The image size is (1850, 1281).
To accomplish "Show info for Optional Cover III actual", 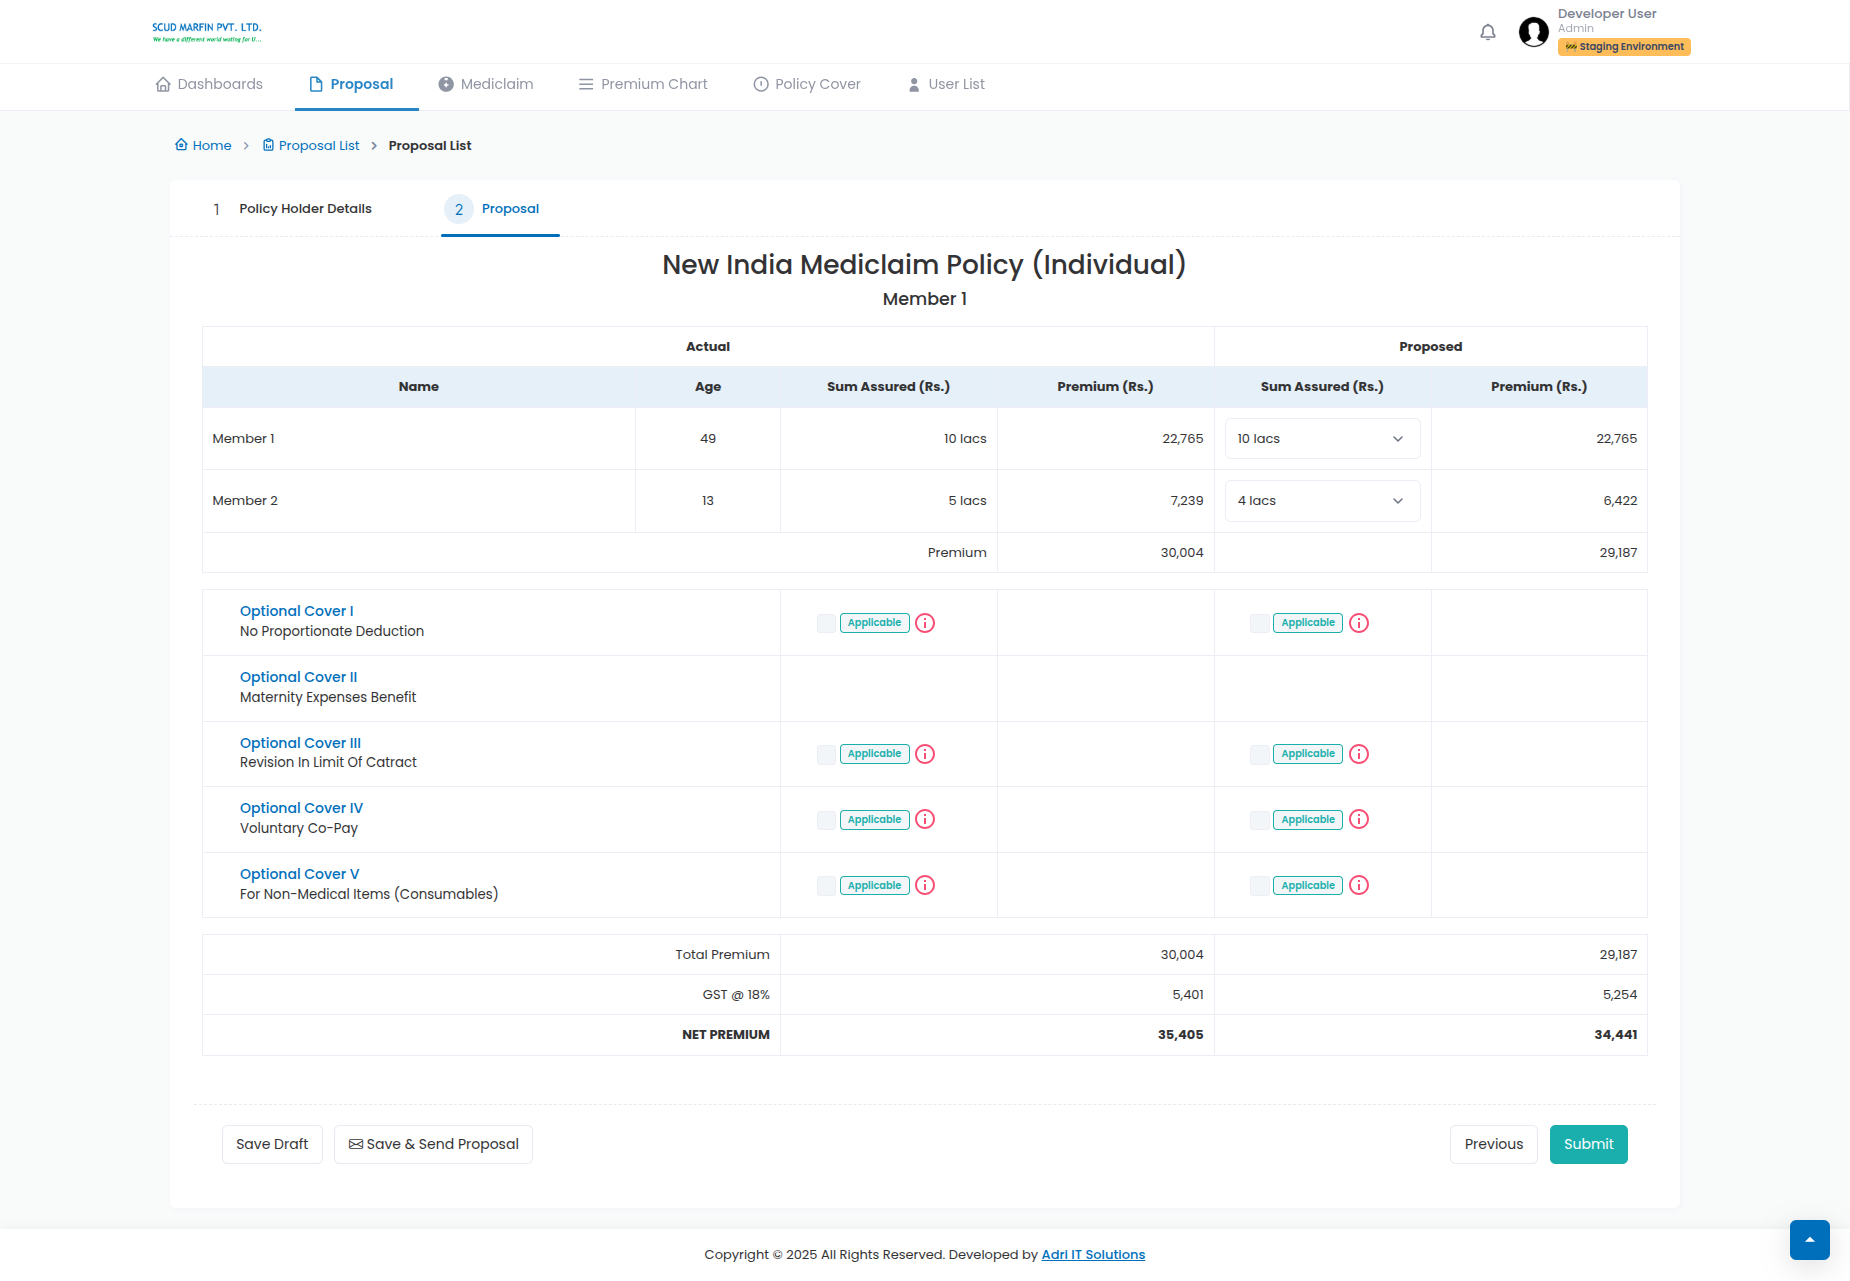I will [x=925, y=754].
